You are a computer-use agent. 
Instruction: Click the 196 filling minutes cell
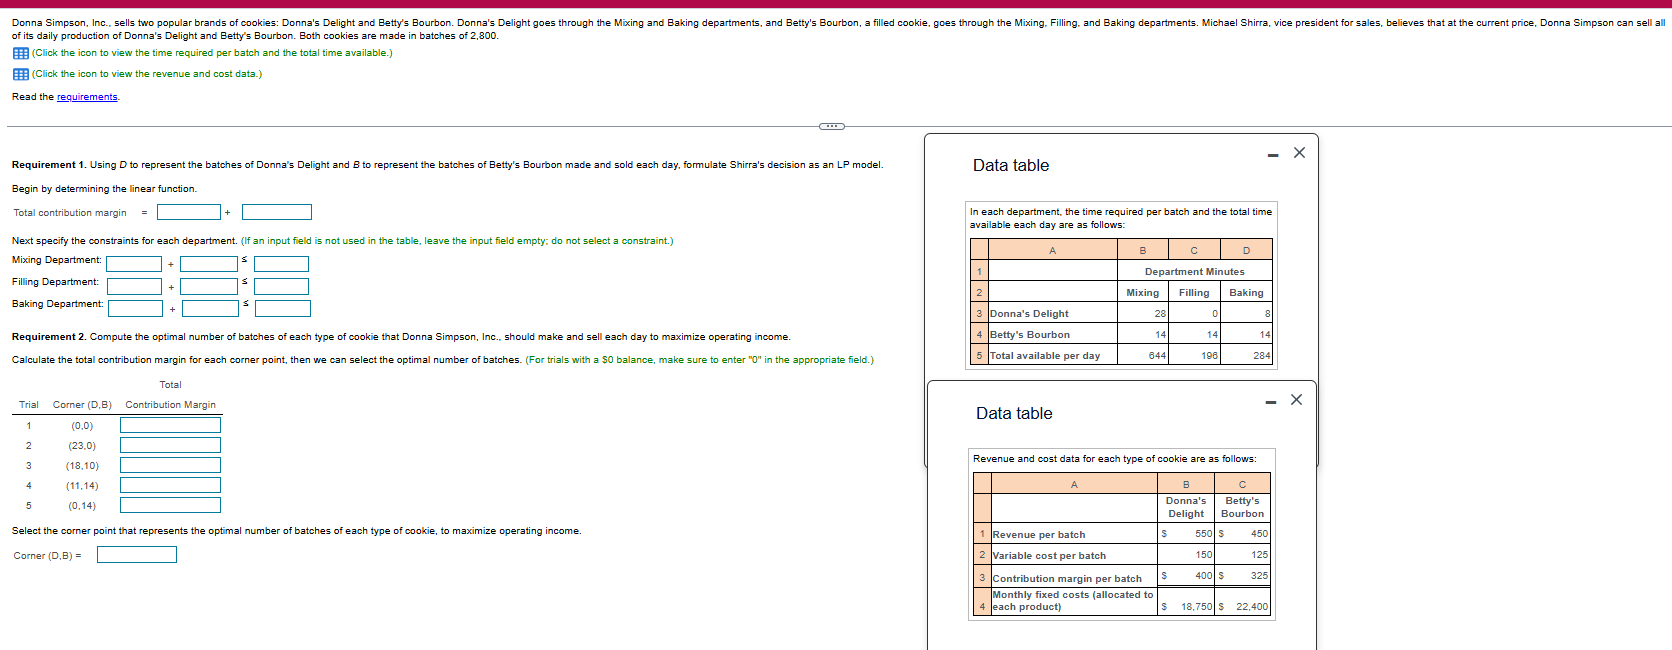tap(1194, 356)
